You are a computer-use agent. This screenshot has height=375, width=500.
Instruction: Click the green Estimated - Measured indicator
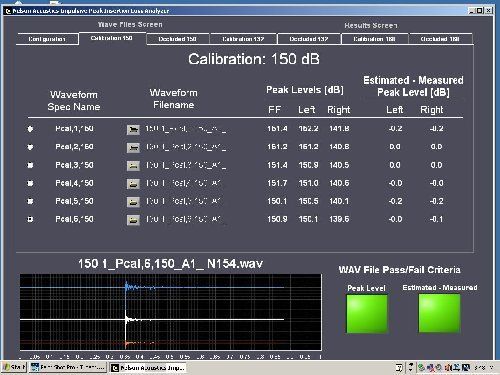coord(439,313)
